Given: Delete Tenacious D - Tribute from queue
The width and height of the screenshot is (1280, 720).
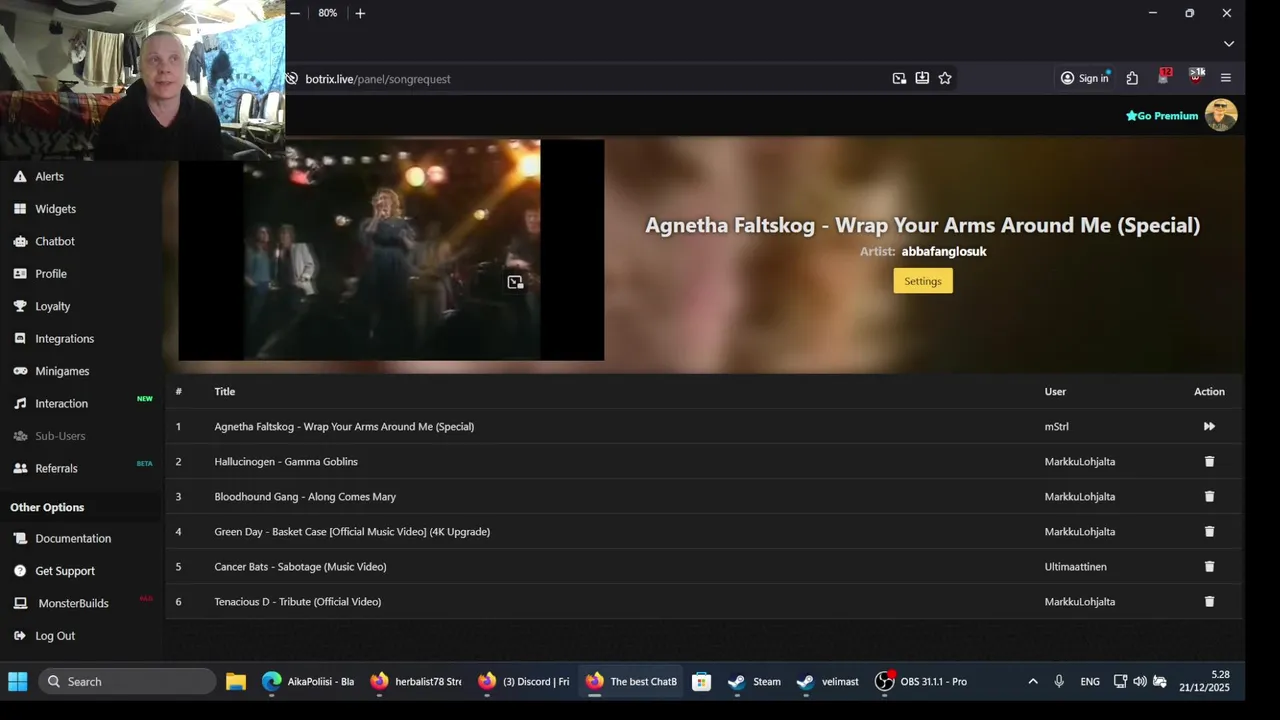Looking at the screenshot, I should coord(1209,602).
